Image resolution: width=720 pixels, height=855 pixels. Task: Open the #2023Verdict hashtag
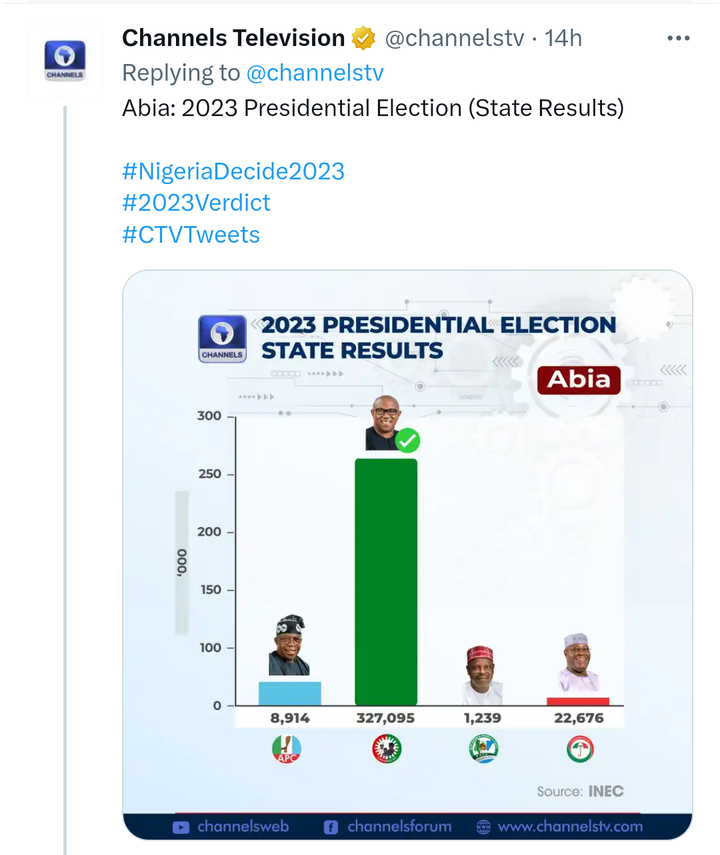click(x=196, y=203)
